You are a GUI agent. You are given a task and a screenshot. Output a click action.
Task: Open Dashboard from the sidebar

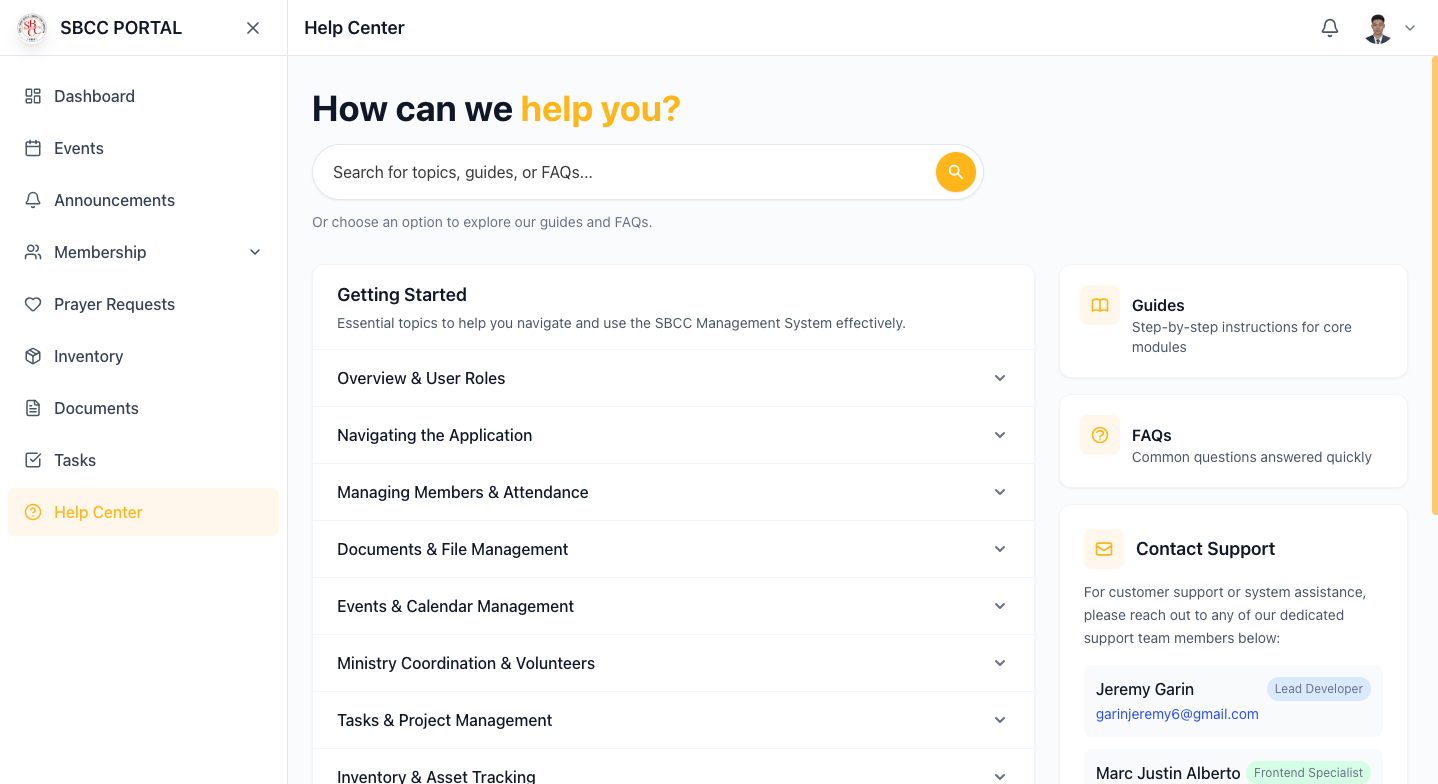tap(94, 96)
